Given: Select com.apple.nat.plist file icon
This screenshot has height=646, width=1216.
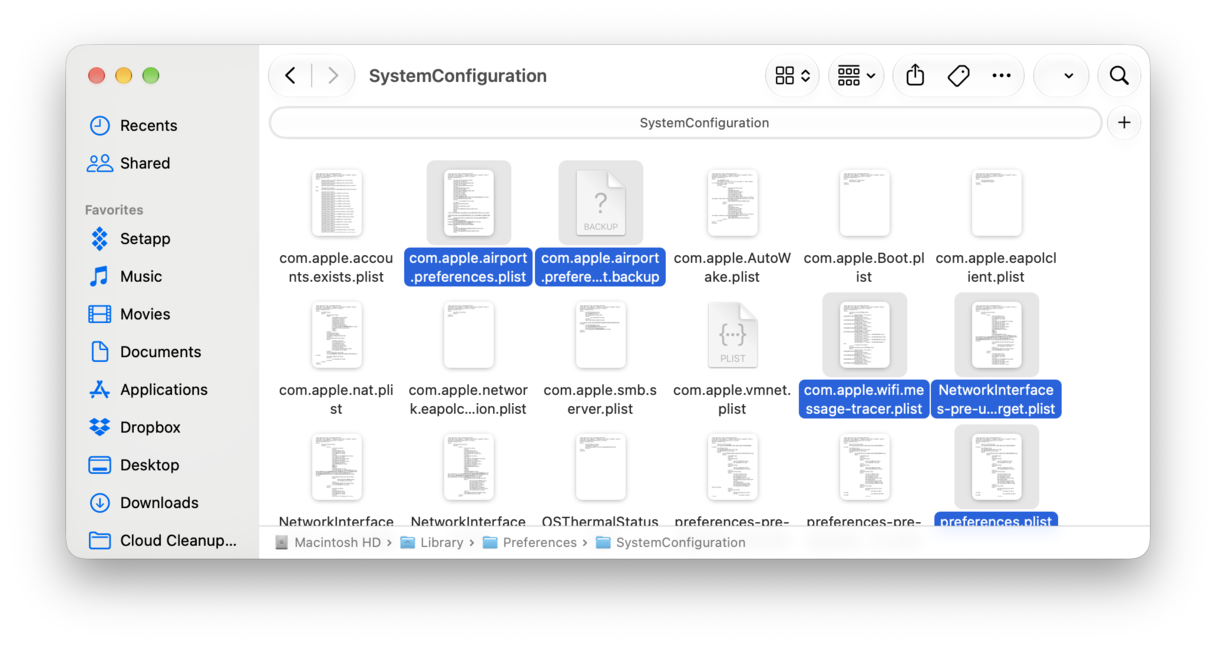Looking at the screenshot, I should (x=336, y=335).
